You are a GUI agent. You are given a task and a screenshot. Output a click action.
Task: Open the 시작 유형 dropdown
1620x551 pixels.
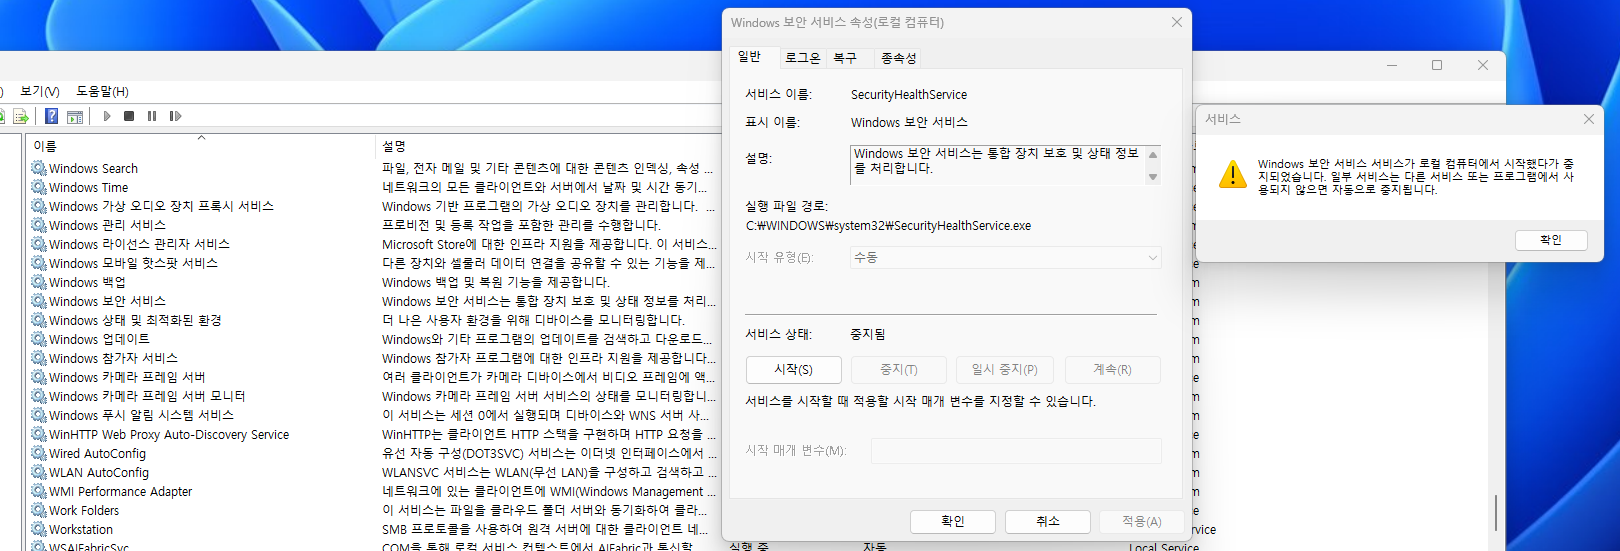[x=1005, y=258]
